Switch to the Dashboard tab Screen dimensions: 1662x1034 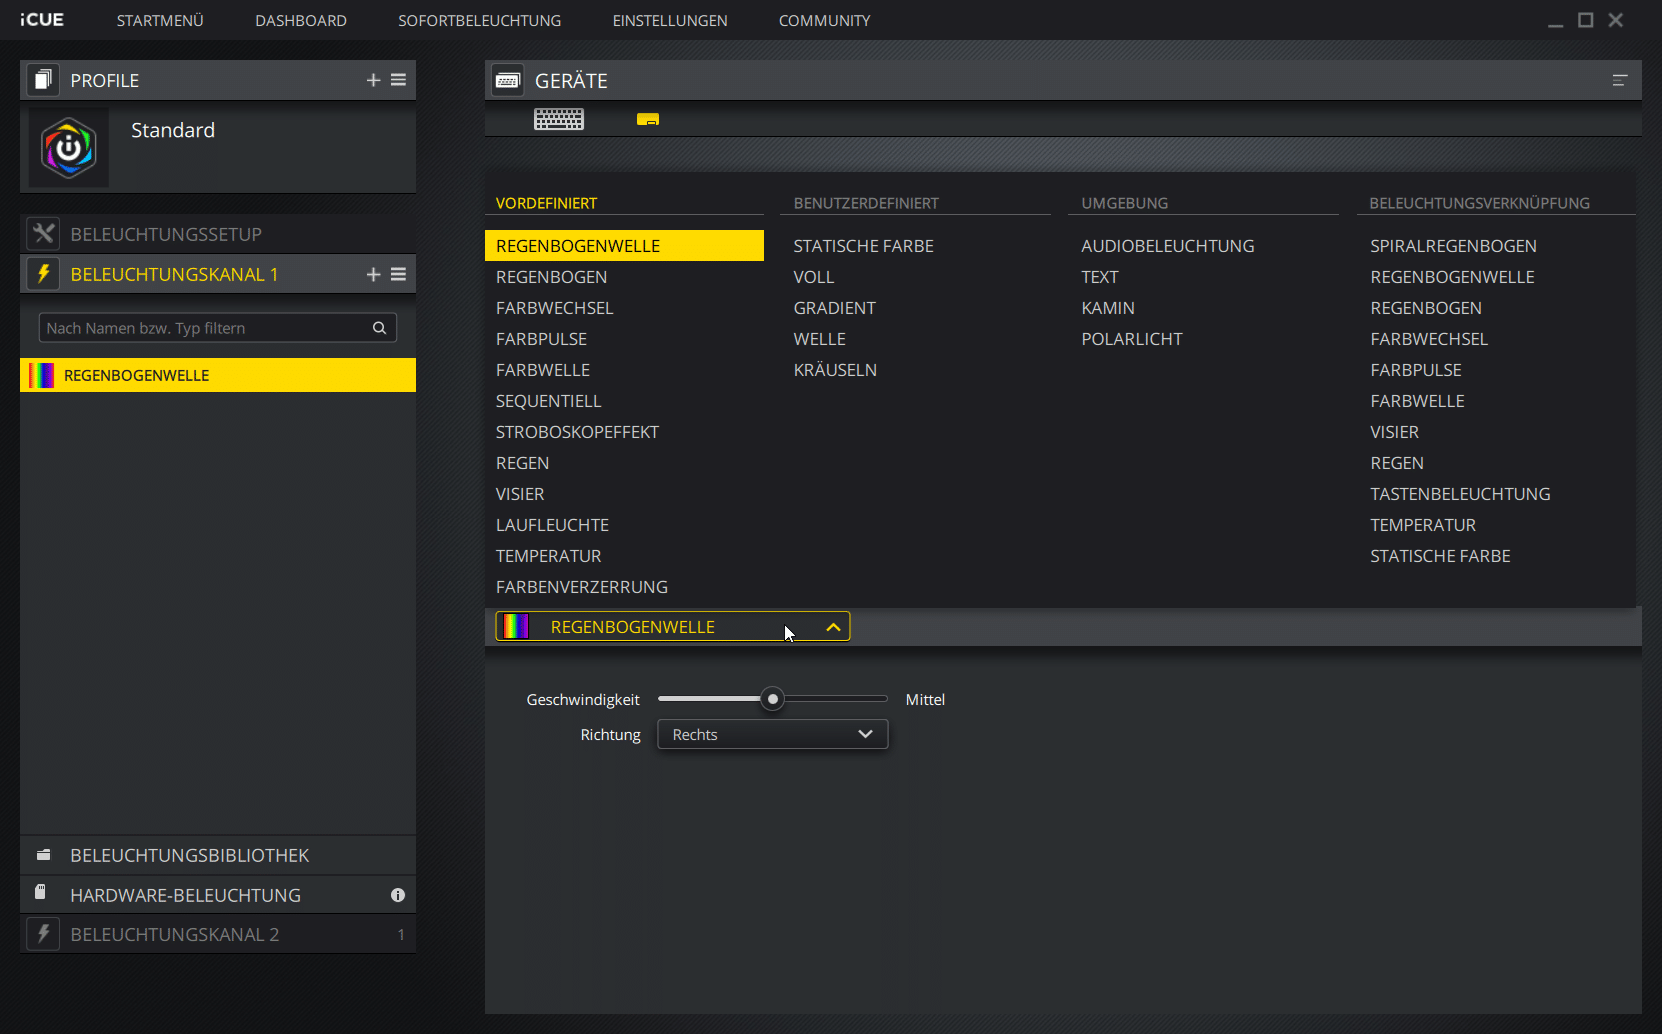click(301, 21)
